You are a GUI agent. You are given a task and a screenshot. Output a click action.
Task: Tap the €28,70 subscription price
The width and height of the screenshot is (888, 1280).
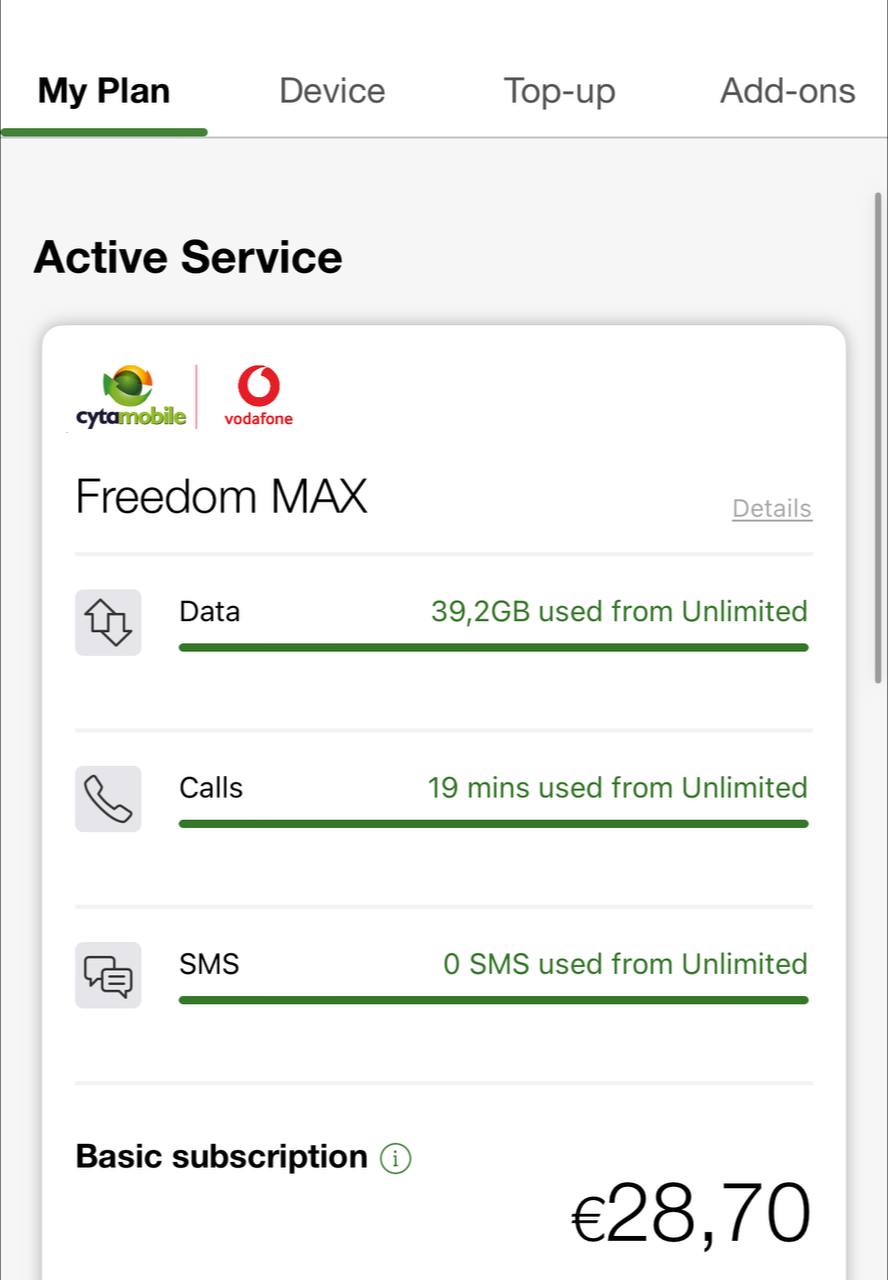point(691,1215)
